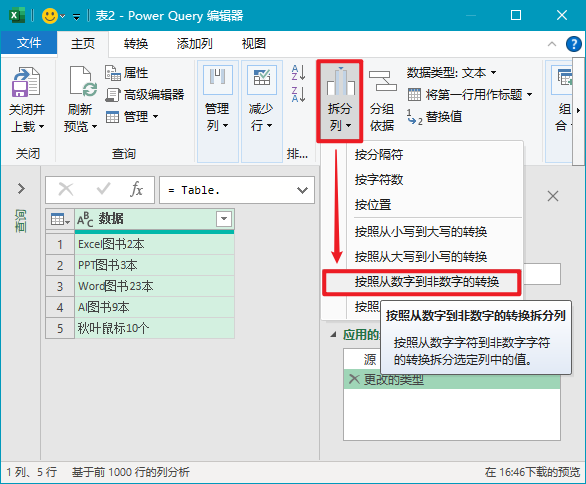Expand the formula bar chevron
Screen dimensions: 586x484
pos(302,190)
